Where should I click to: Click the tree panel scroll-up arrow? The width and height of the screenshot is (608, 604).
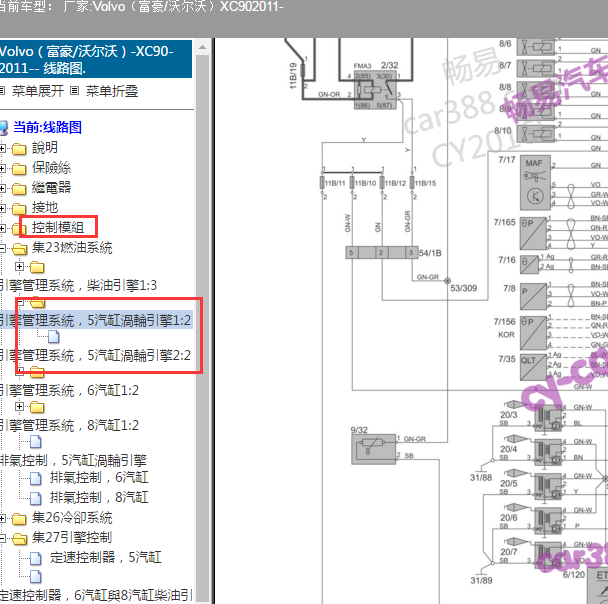pos(202,47)
